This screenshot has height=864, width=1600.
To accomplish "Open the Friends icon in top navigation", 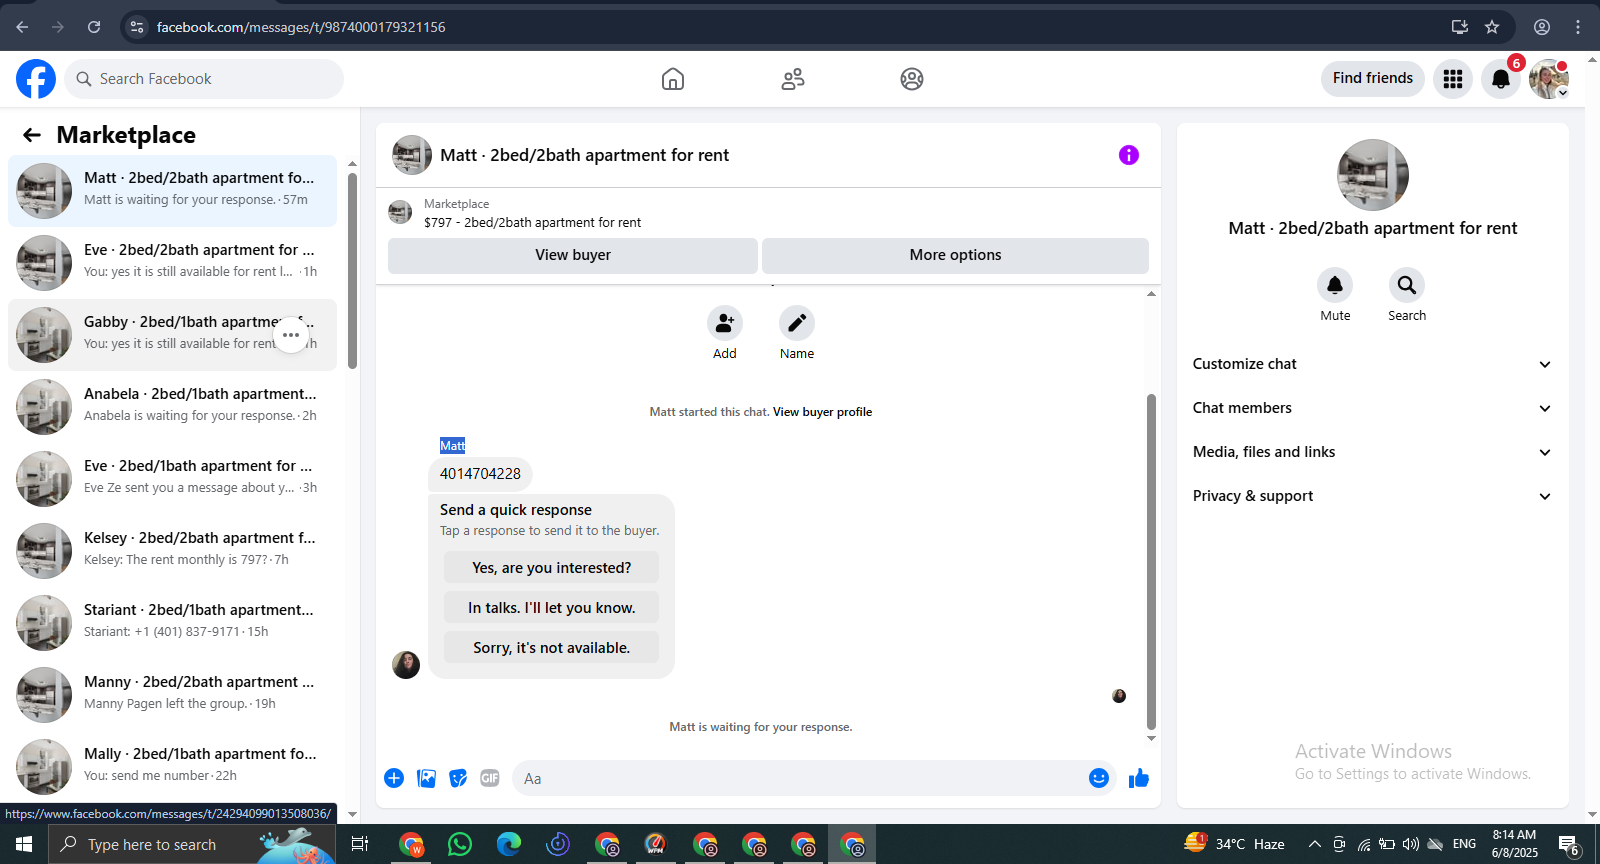I will (793, 79).
